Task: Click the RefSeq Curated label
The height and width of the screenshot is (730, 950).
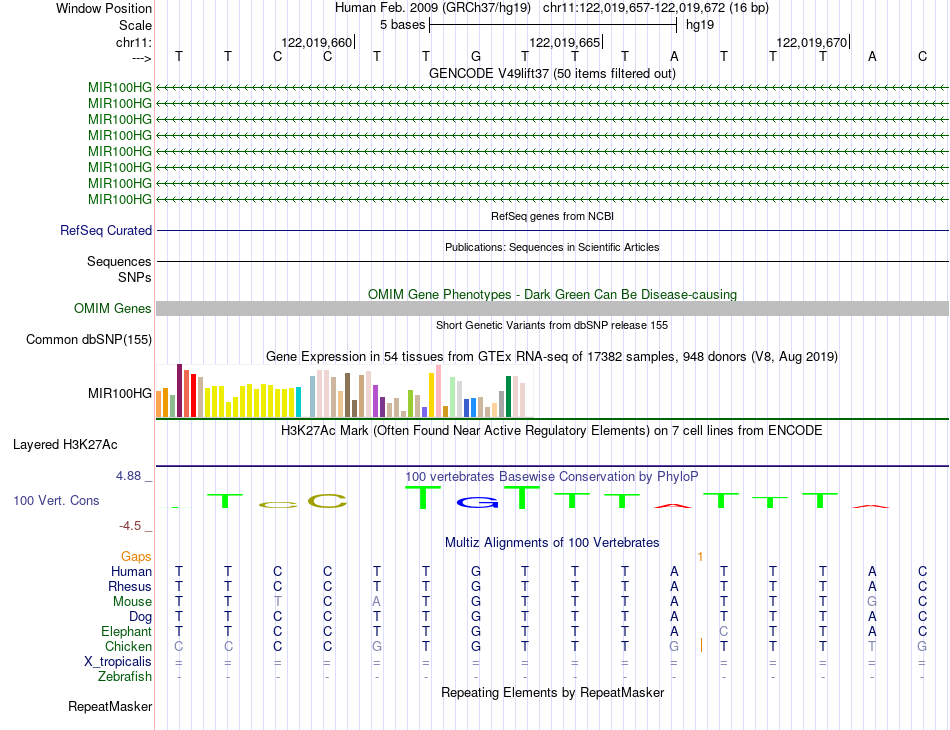Action: click(106, 230)
